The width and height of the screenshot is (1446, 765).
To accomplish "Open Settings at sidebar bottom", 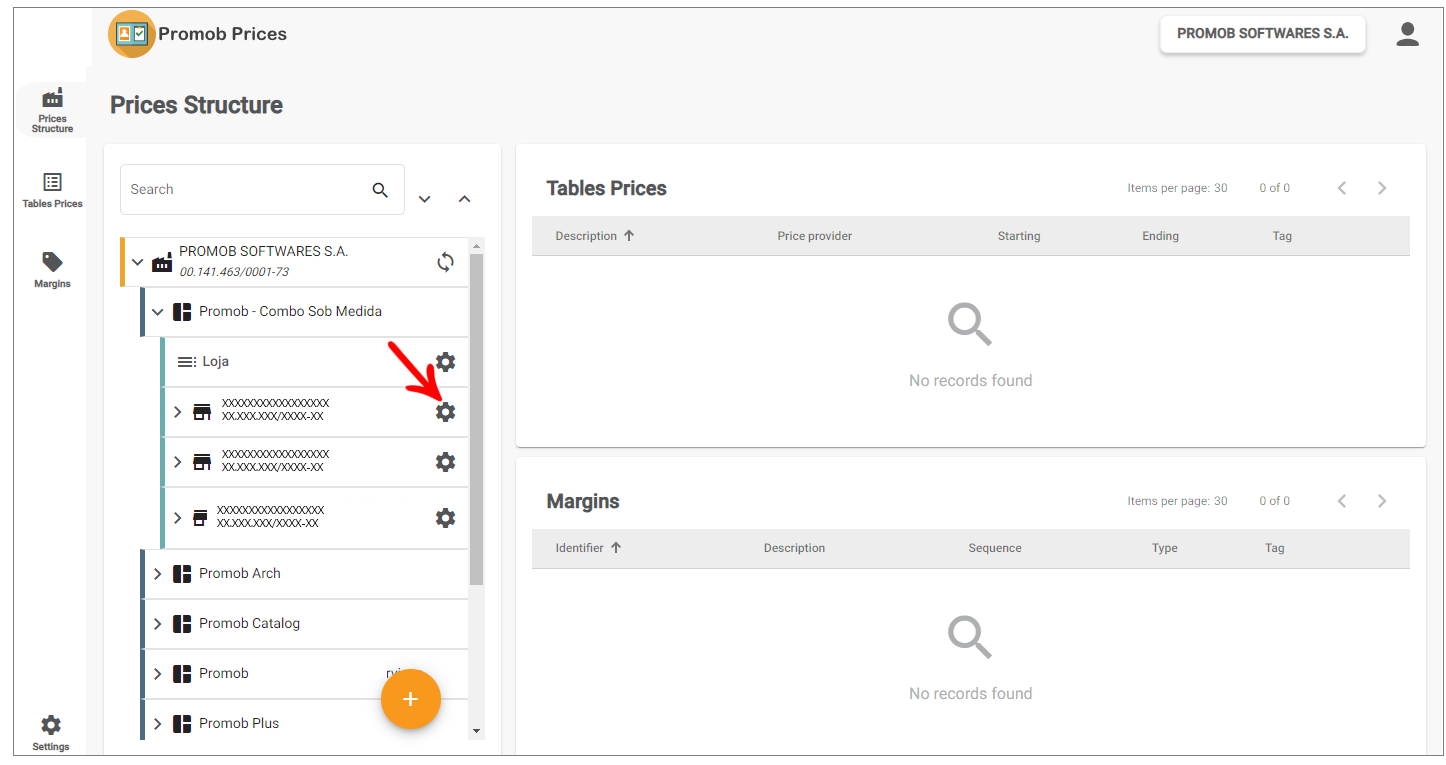I will click(x=51, y=733).
